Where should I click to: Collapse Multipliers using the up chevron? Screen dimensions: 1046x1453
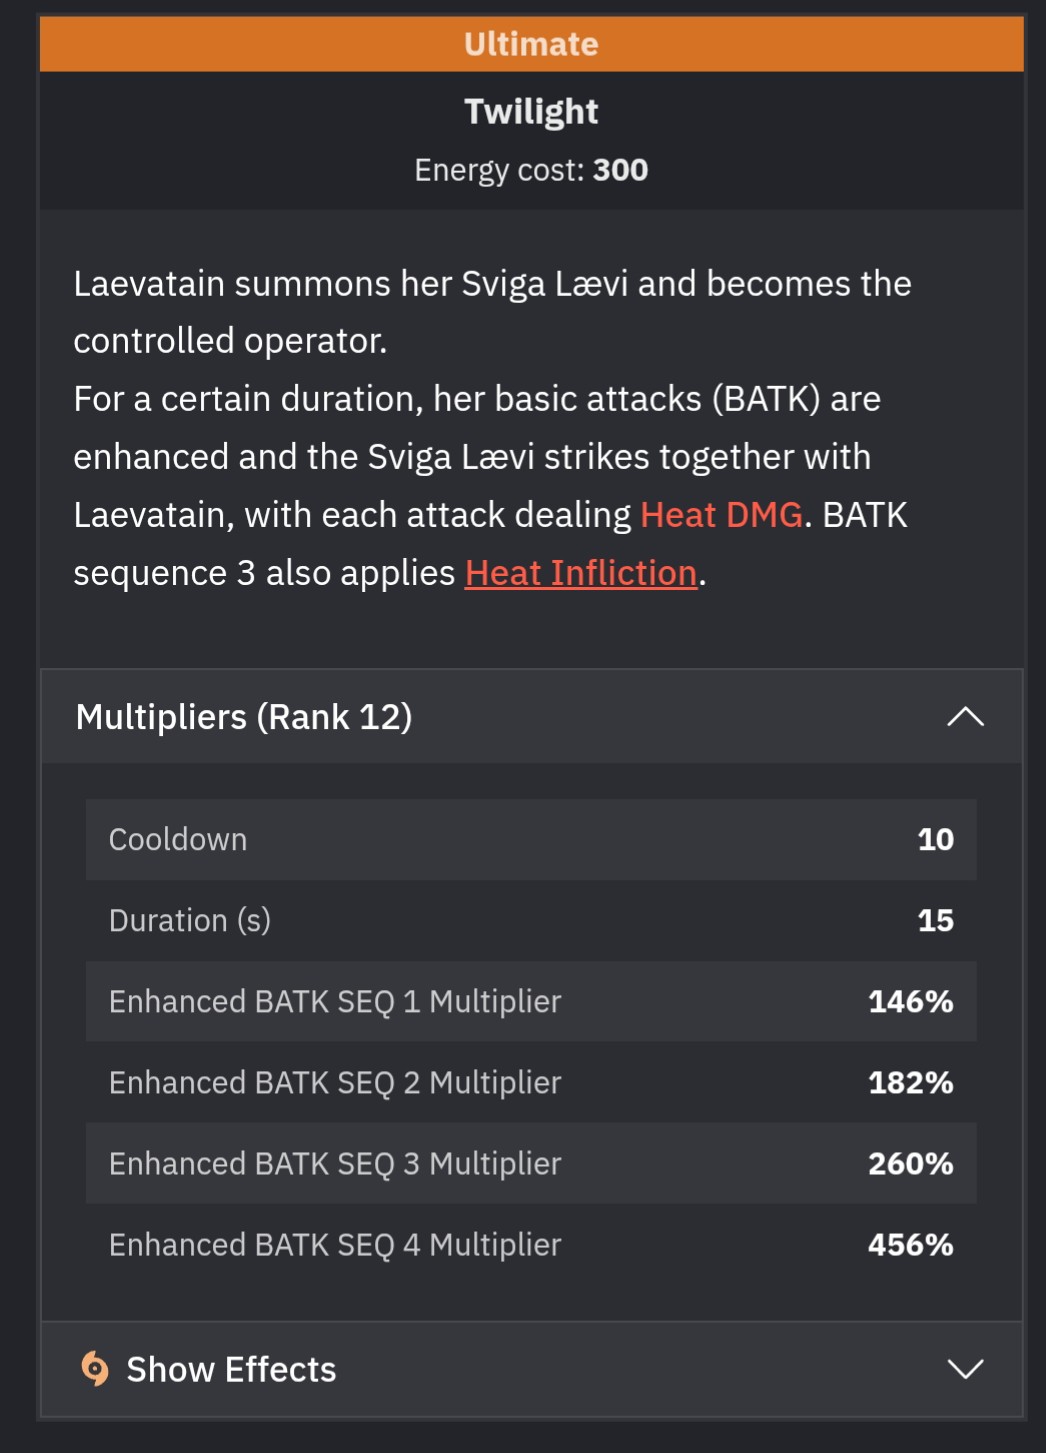coord(965,717)
